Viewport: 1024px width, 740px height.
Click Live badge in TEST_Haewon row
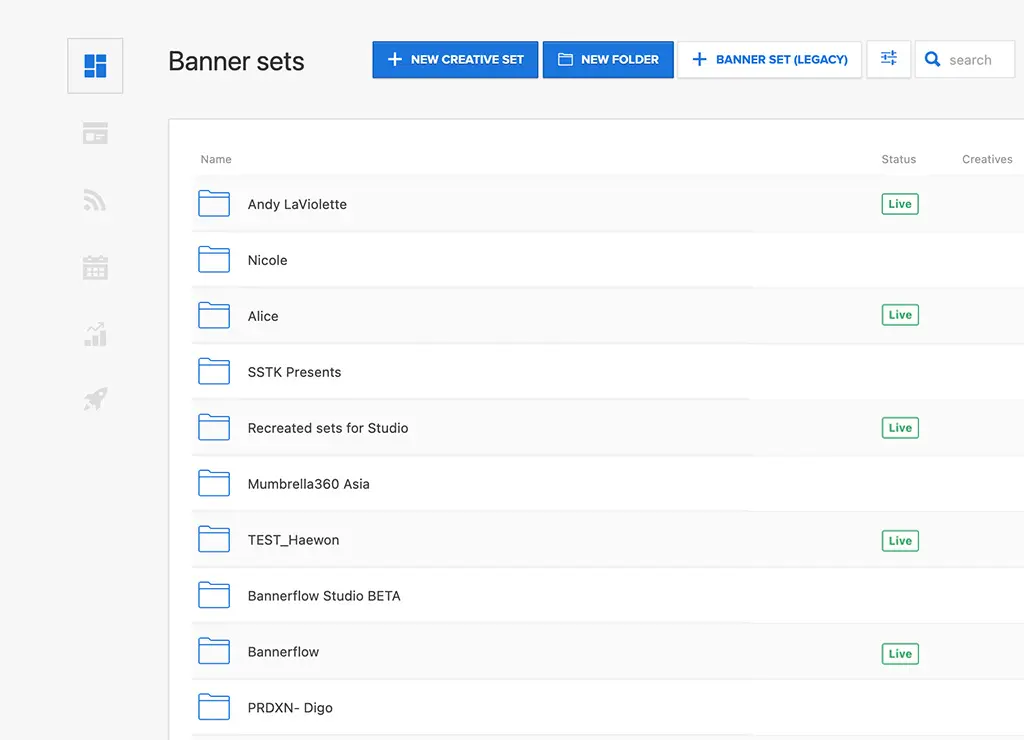pos(900,541)
